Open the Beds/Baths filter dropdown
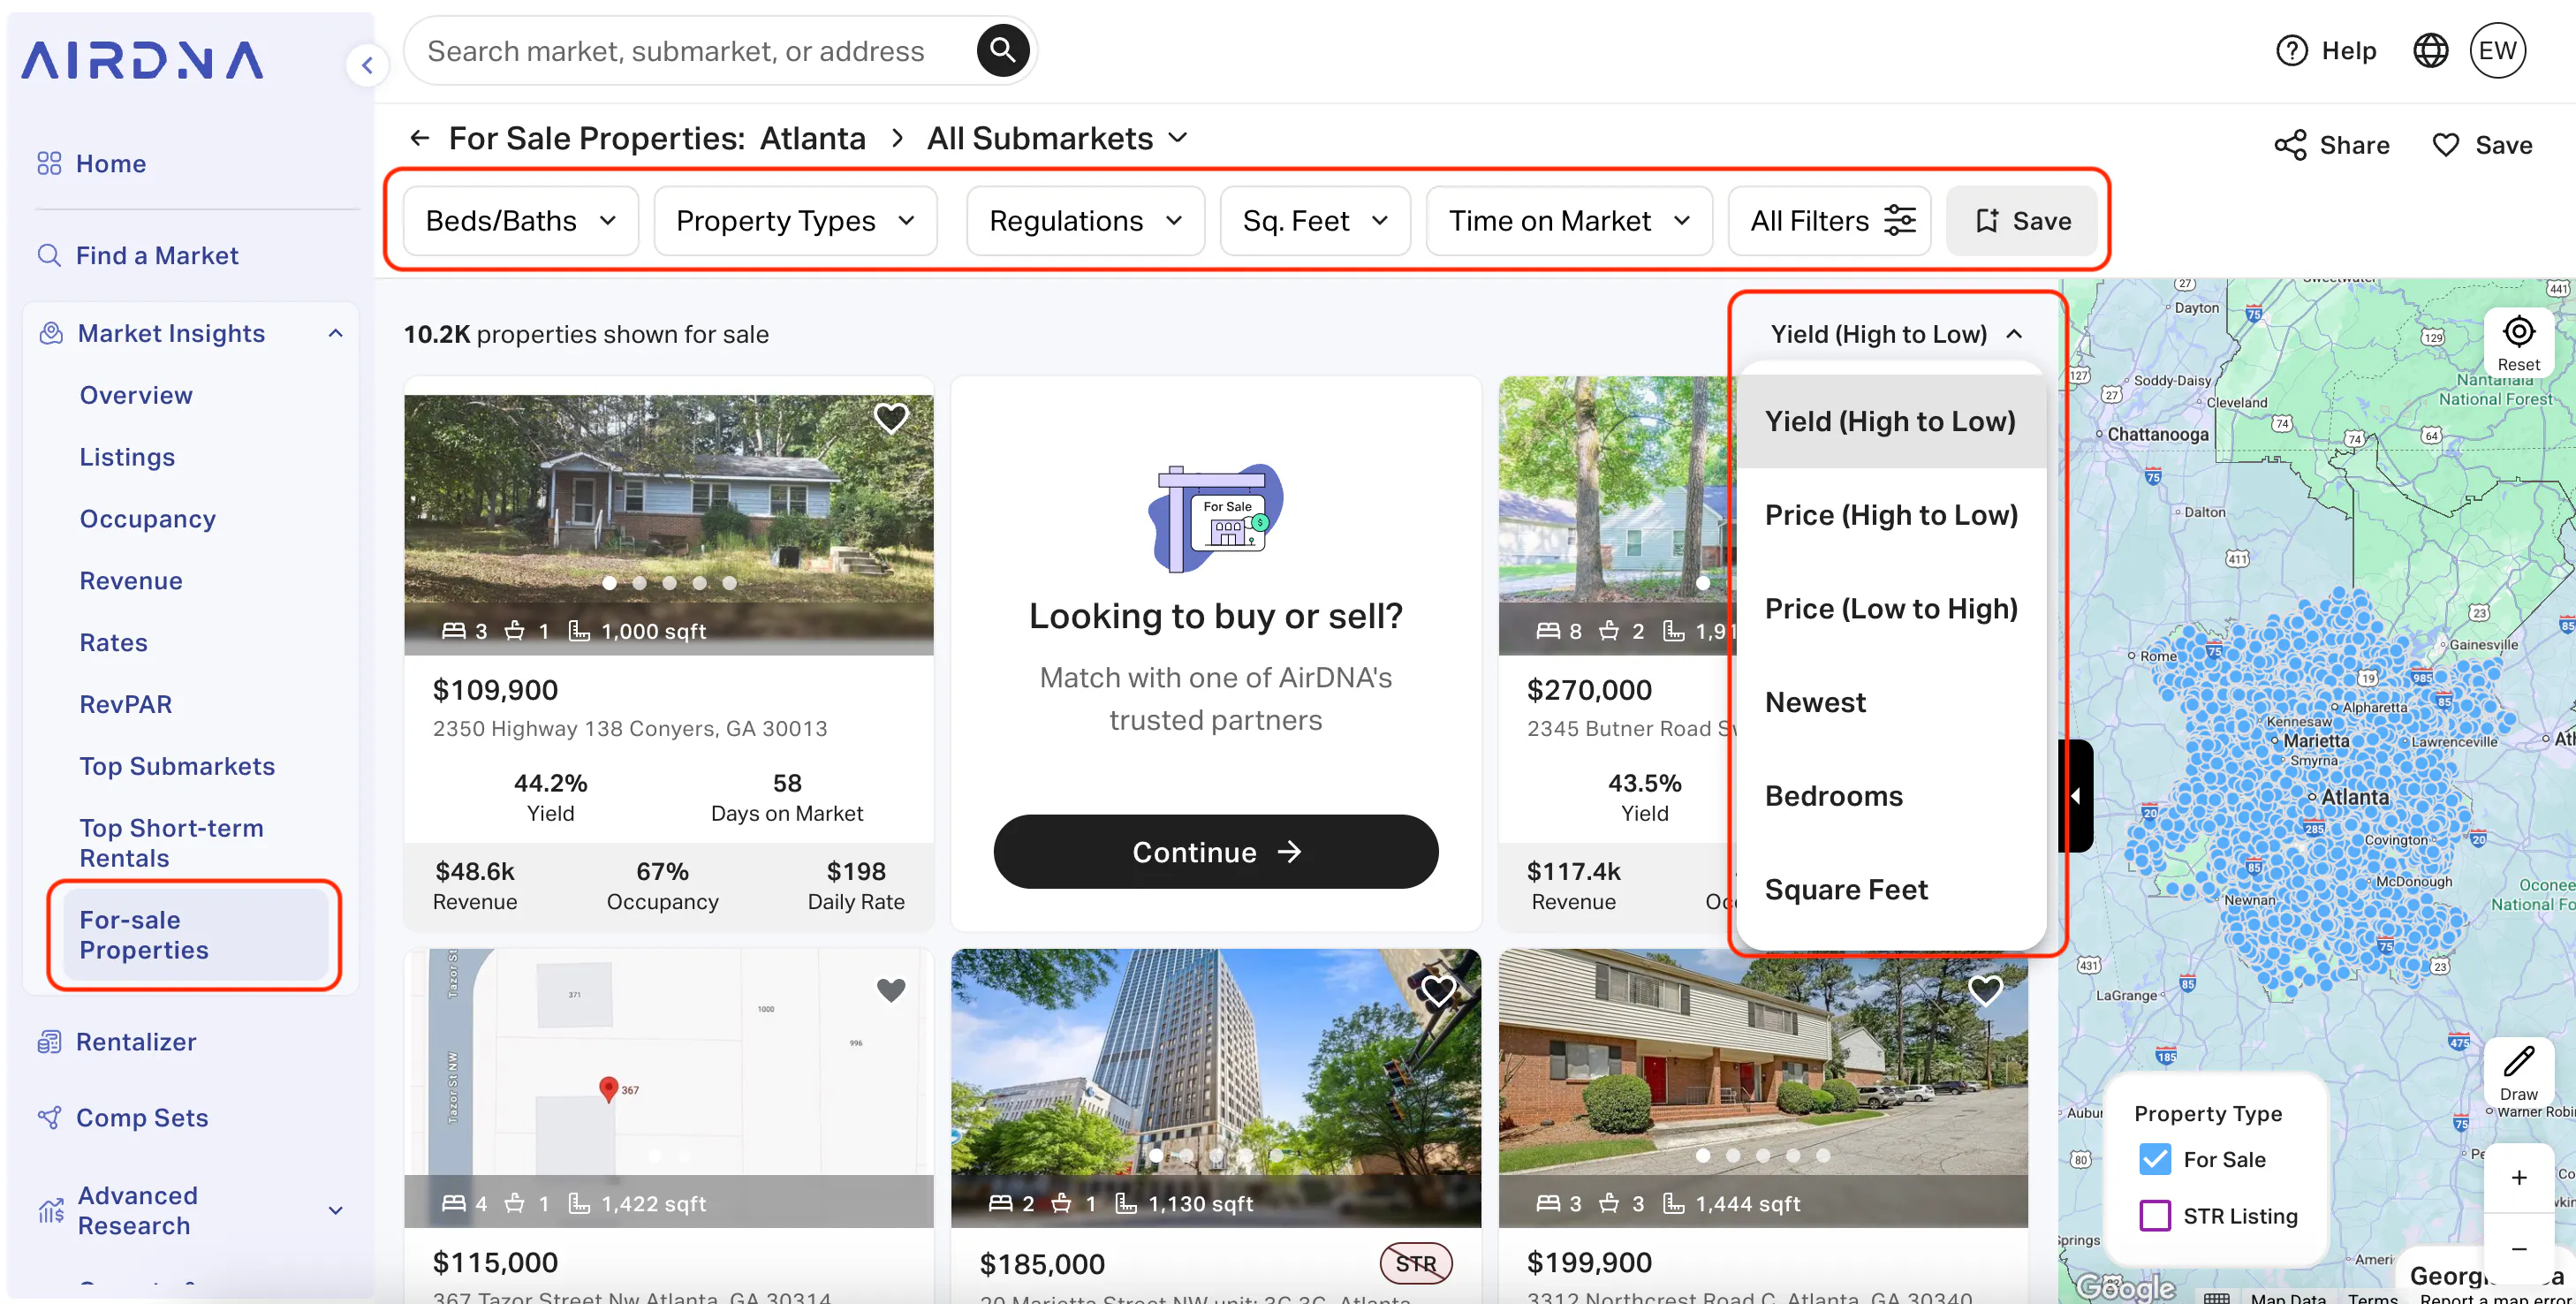2576x1304 pixels. pos(520,220)
